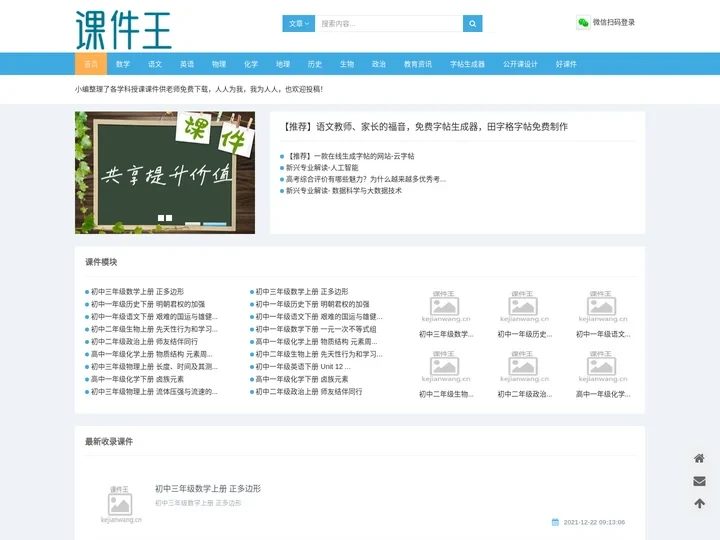Open the 公开课设计 nav item
Screen dimensions: 720x540
[x=520, y=64]
